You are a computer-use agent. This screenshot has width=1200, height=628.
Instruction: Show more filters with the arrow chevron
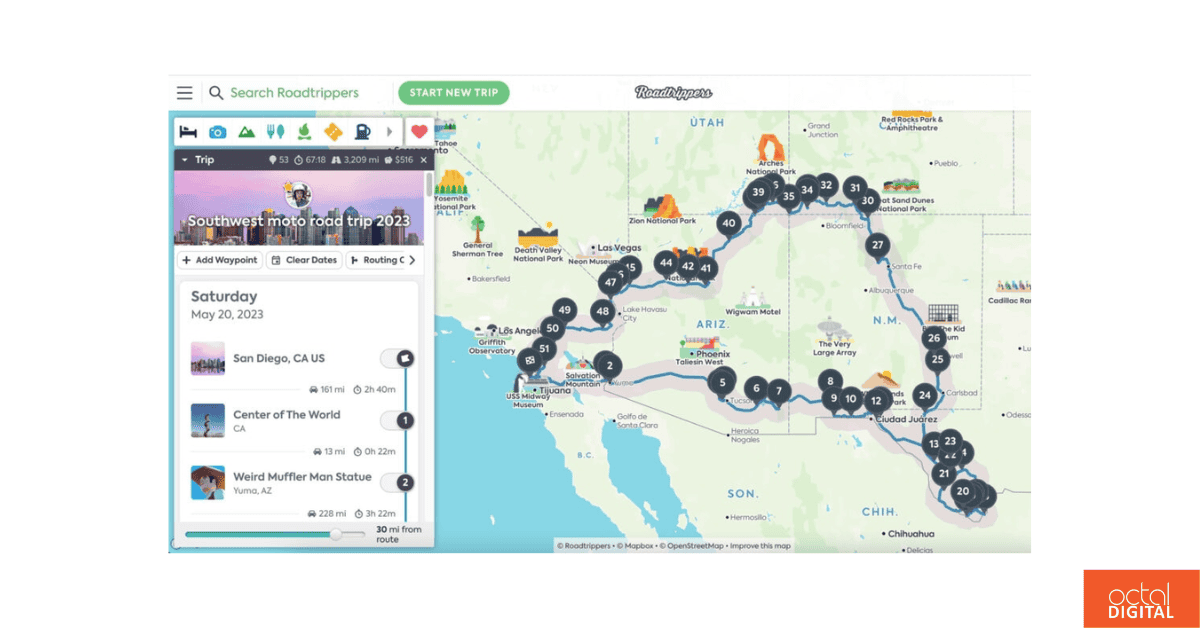coord(390,131)
